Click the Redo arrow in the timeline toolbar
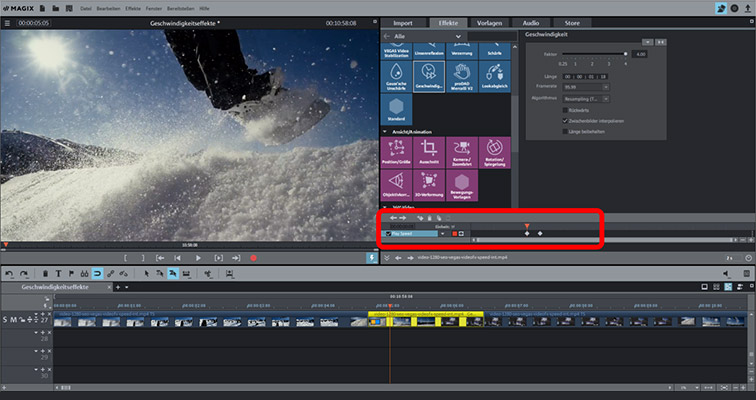The image size is (756, 400). [x=24, y=274]
